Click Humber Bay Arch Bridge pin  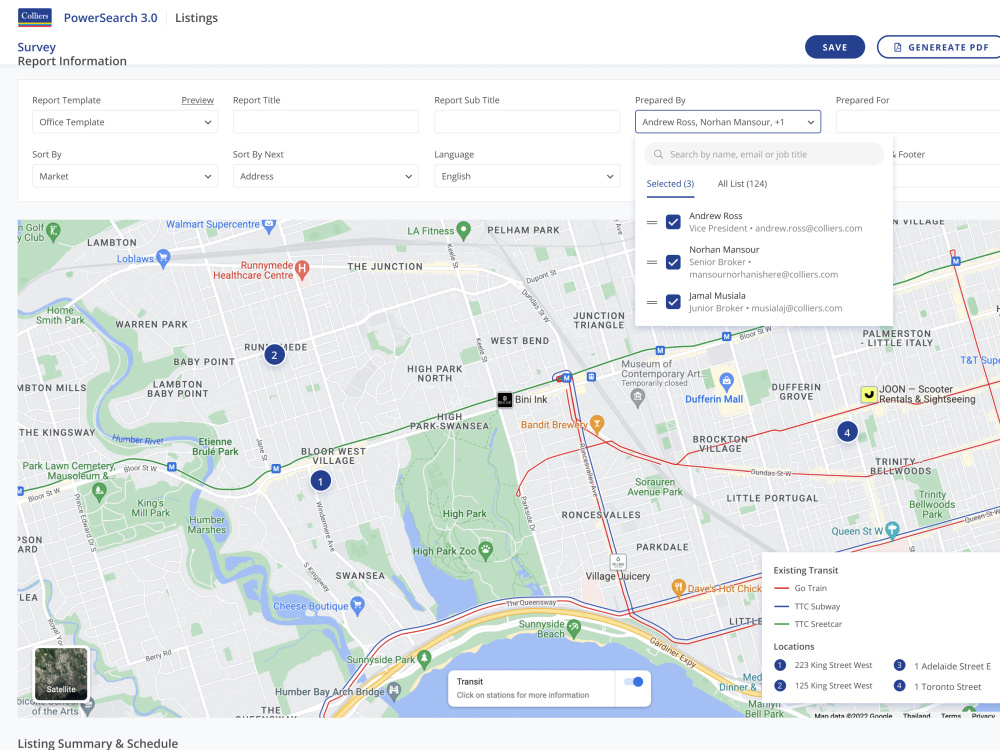tap(394, 690)
